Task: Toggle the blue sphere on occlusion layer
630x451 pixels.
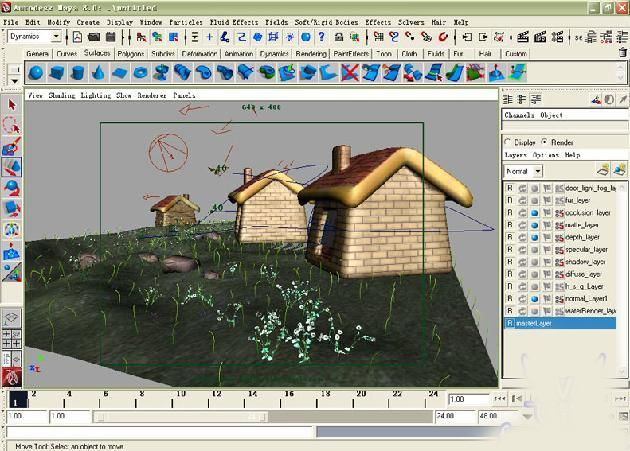Action: 534,213
